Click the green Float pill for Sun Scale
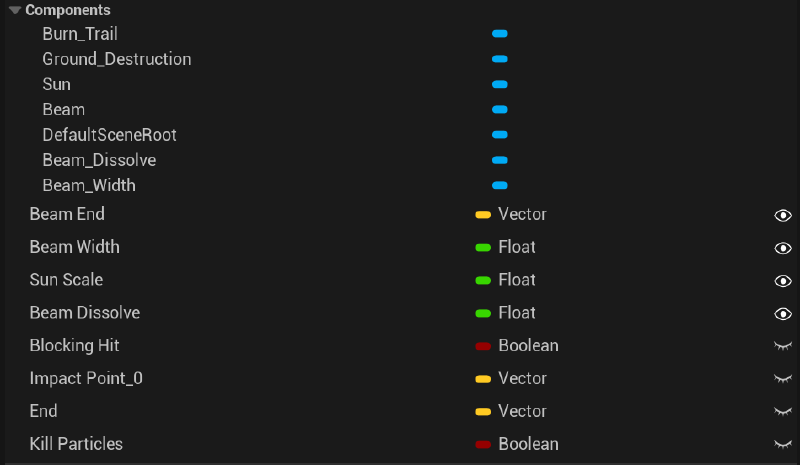The image size is (800, 465). coord(483,280)
